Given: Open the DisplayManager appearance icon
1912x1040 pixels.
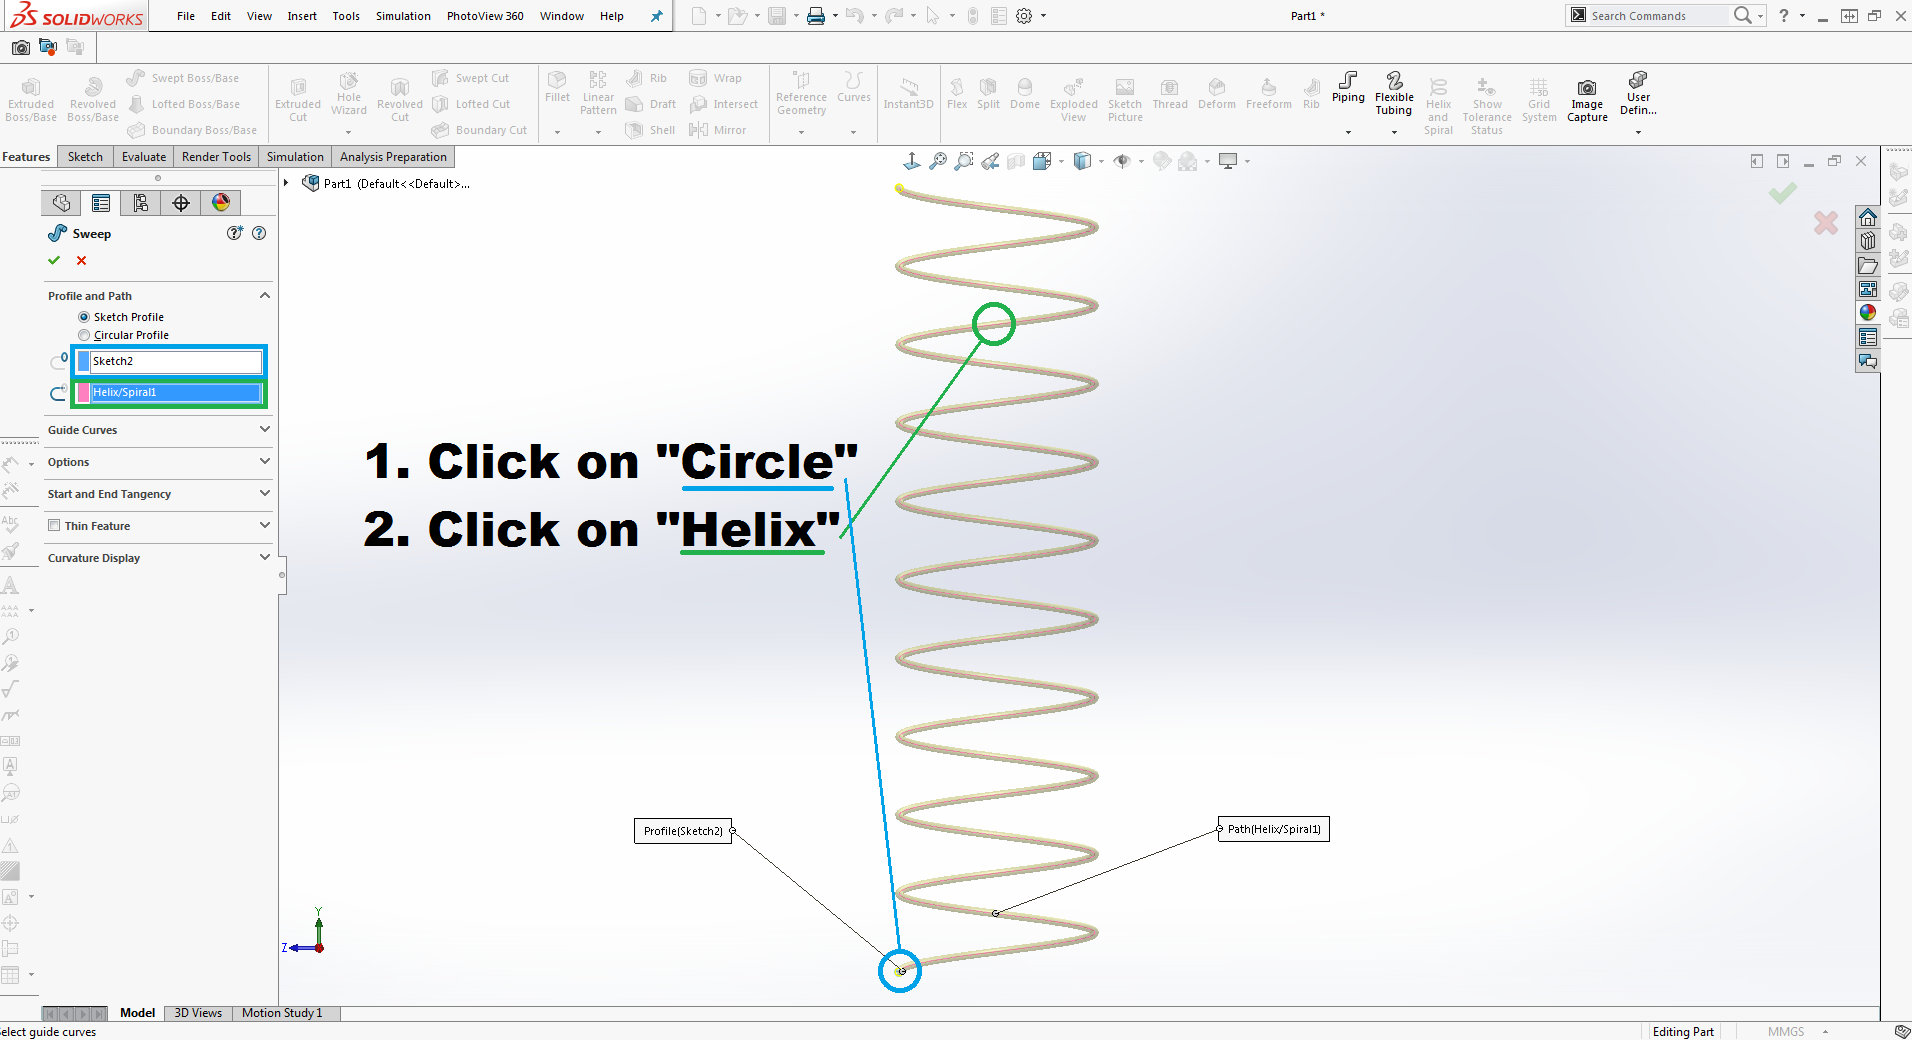Looking at the screenshot, I should (x=221, y=203).
